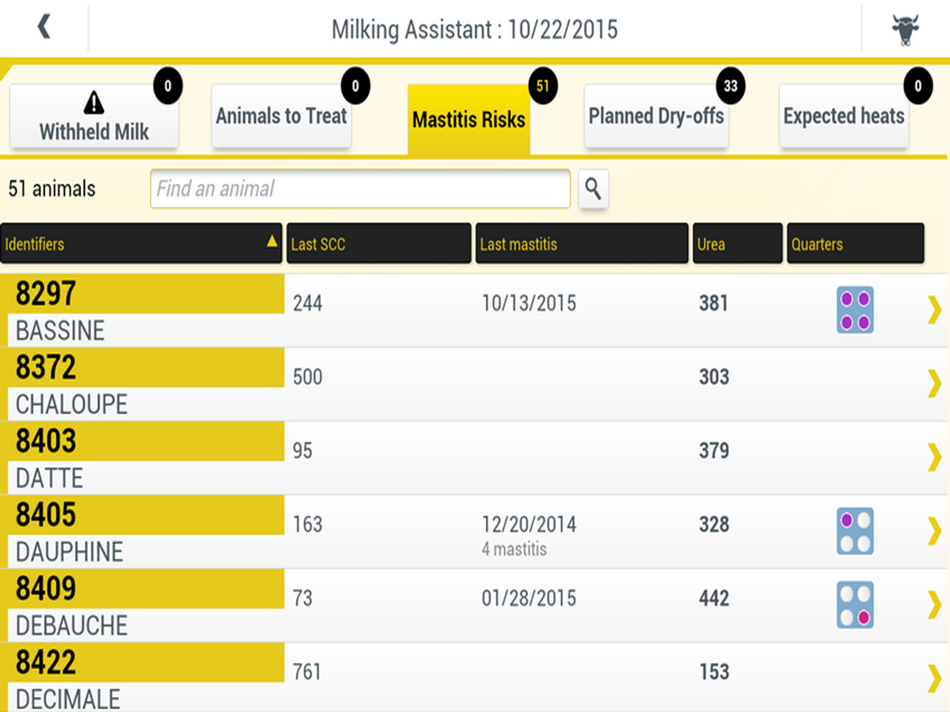Click the warning triangle on Withheld Milk
Viewport: 950px width, 712px height.
94,102
